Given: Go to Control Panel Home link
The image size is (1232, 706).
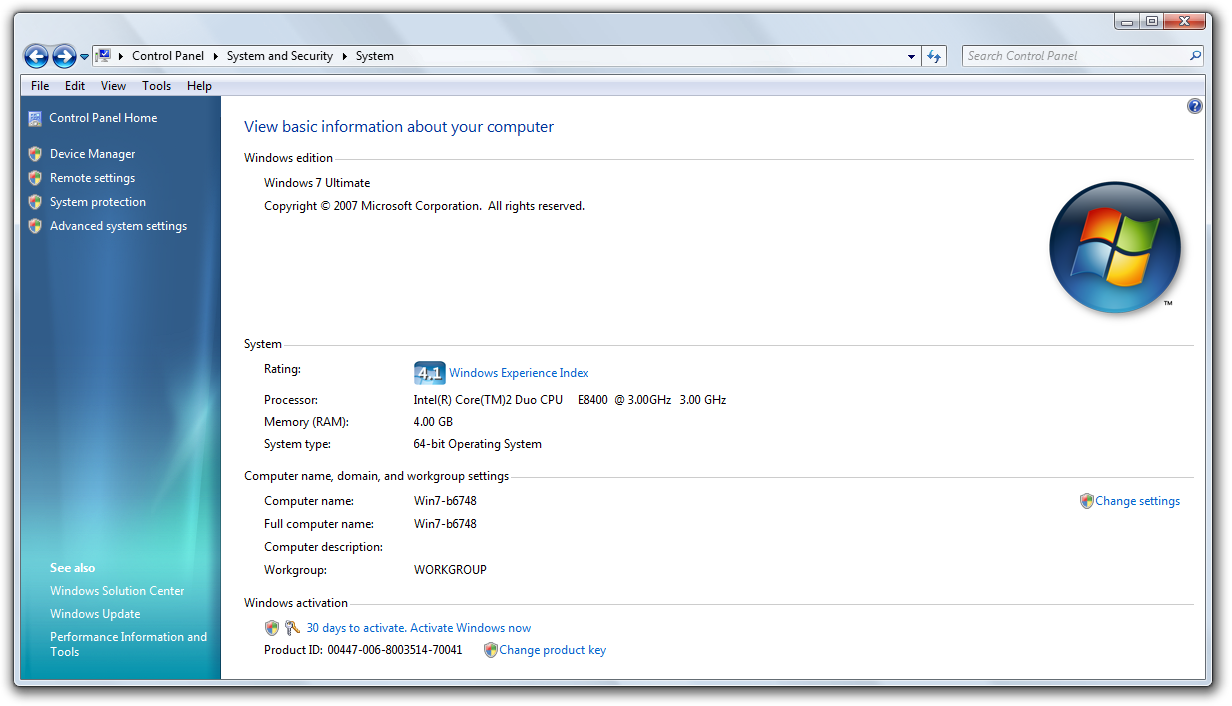Looking at the screenshot, I should pos(103,118).
